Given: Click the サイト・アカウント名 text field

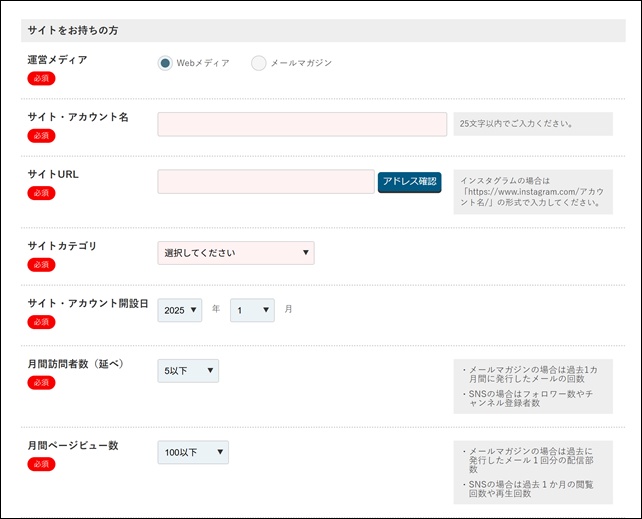Looking at the screenshot, I should coord(302,124).
